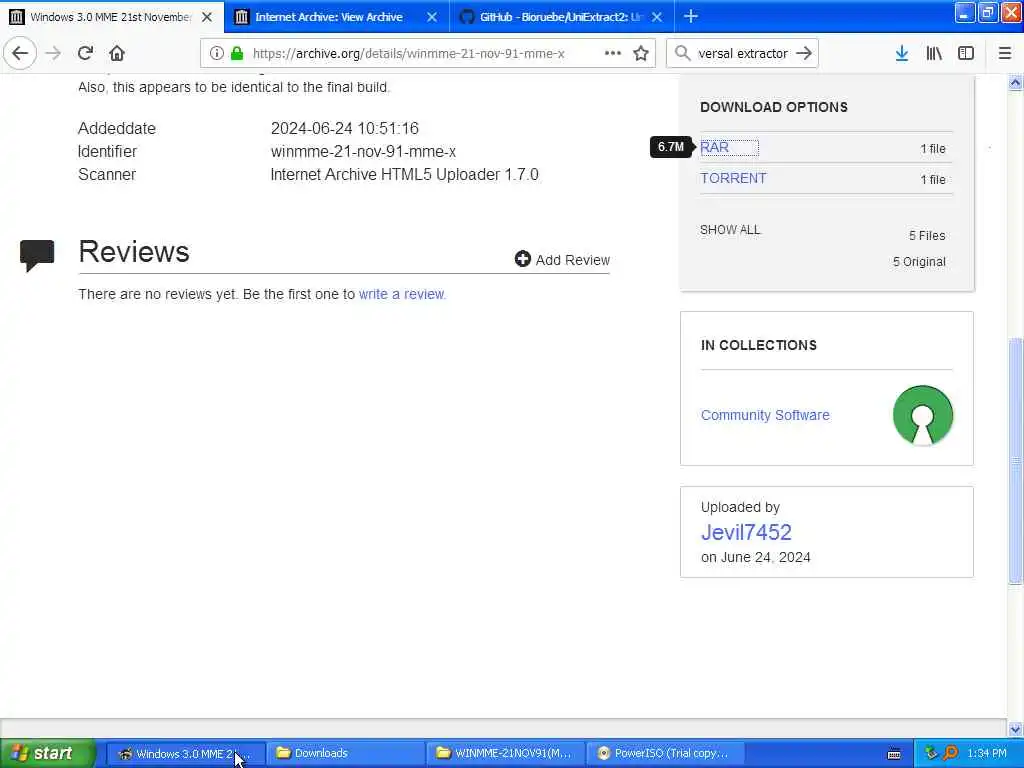Image resolution: width=1024 pixels, height=768 pixels.
Task: Open a new browser tab
Action: (691, 16)
